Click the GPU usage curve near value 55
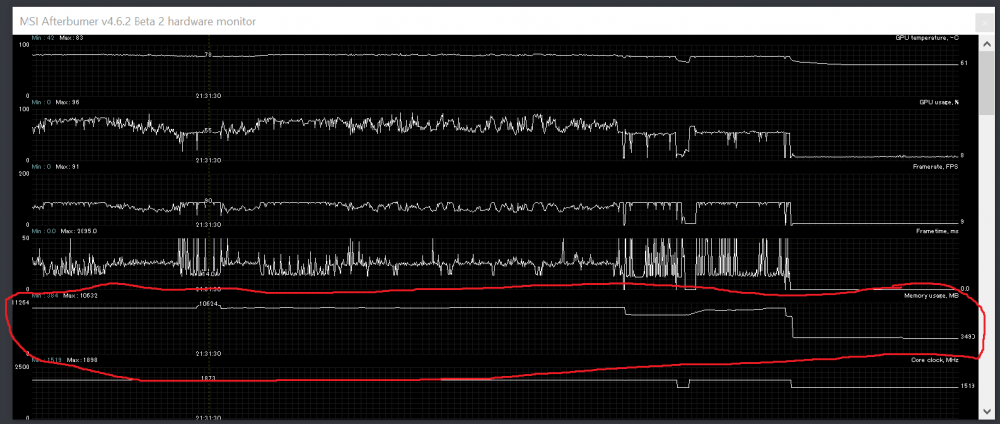 [x=208, y=130]
